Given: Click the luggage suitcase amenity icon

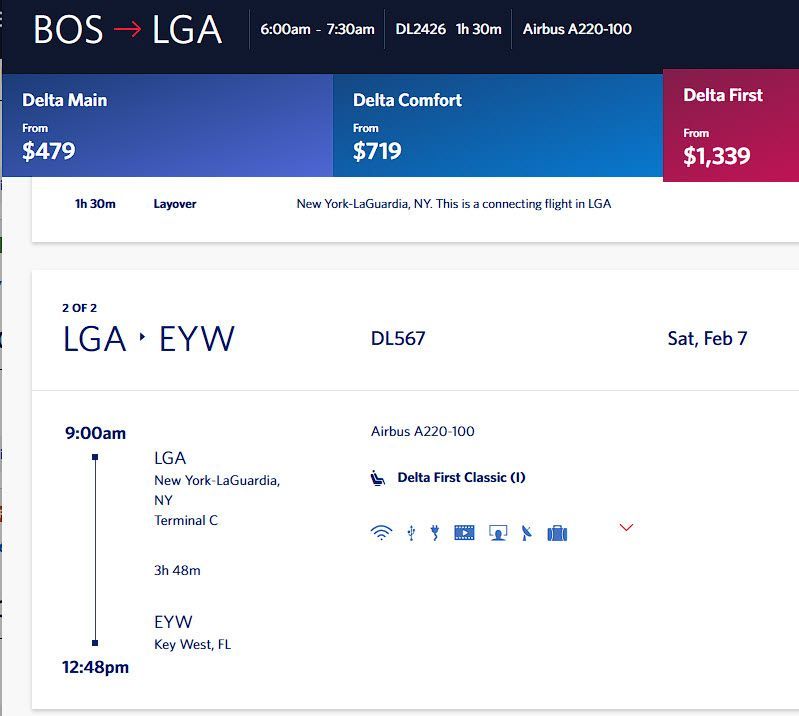Looking at the screenshot, I should pyautogui.click(x=557, y=533).
